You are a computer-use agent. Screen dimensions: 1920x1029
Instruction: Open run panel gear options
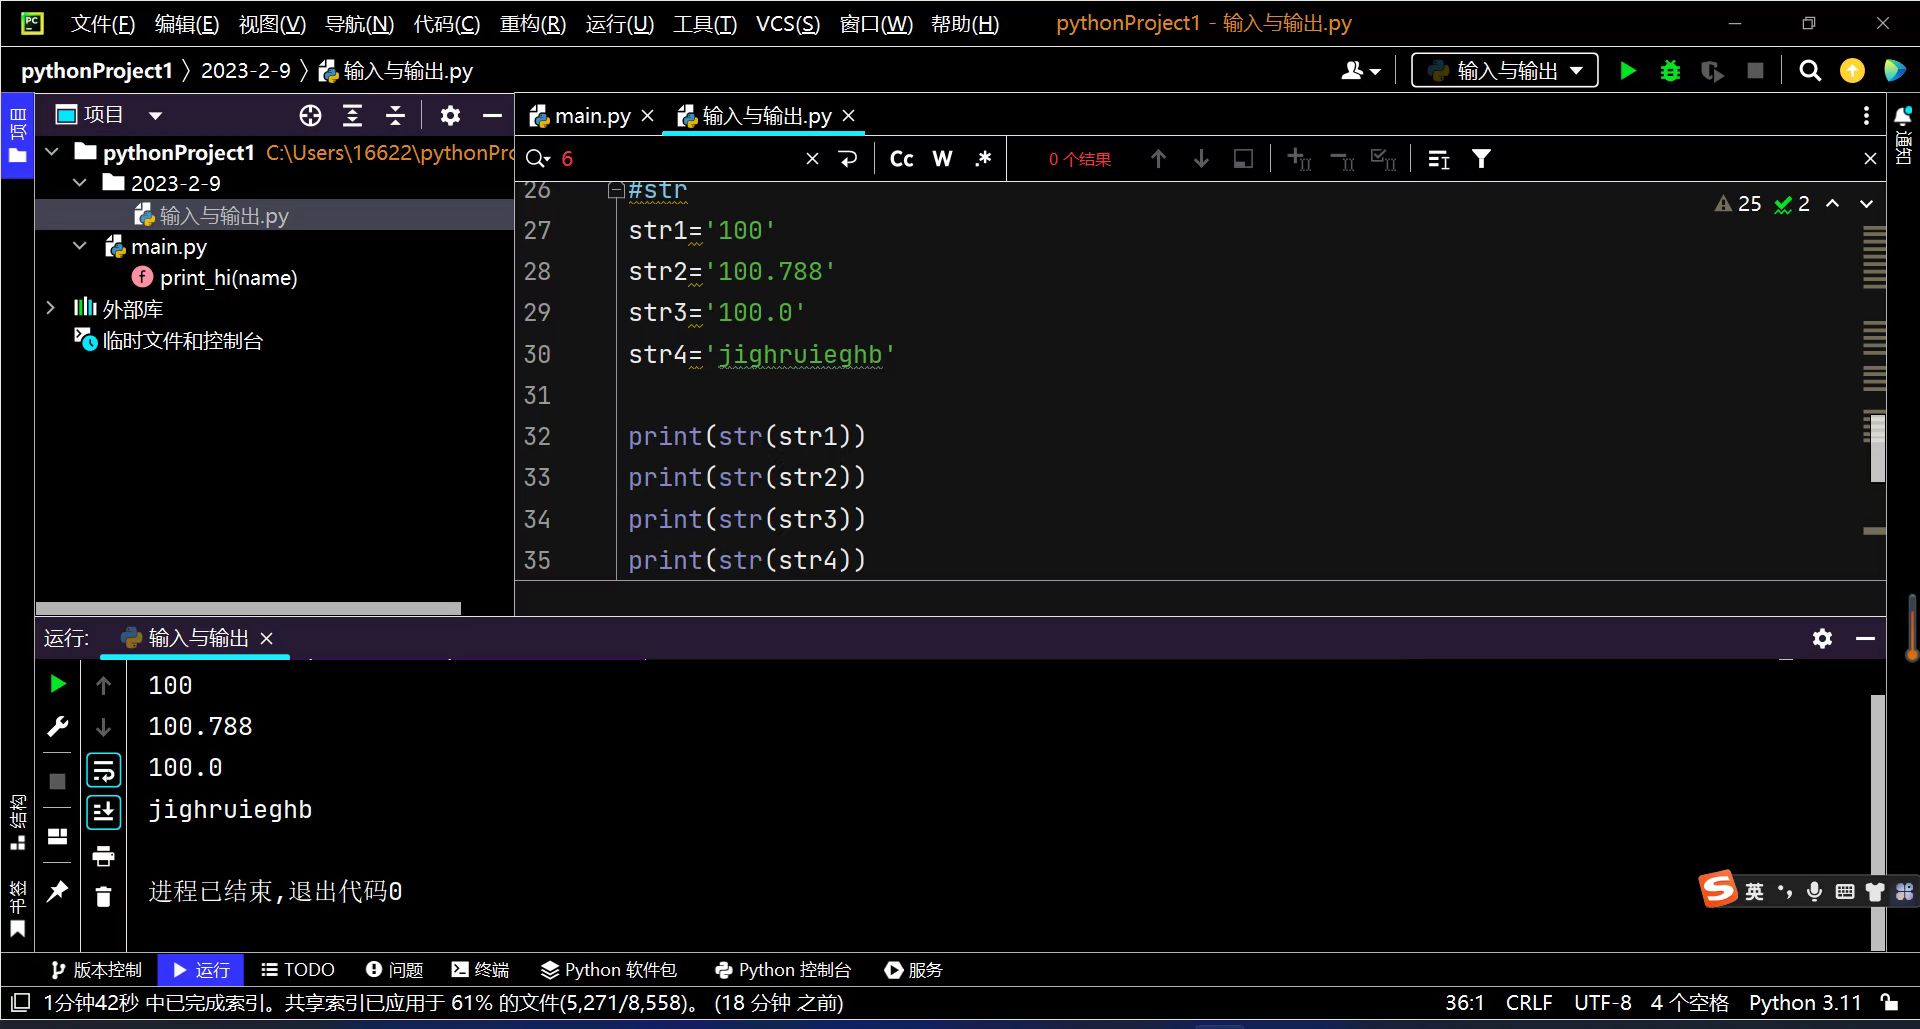tap(1822, 638)
